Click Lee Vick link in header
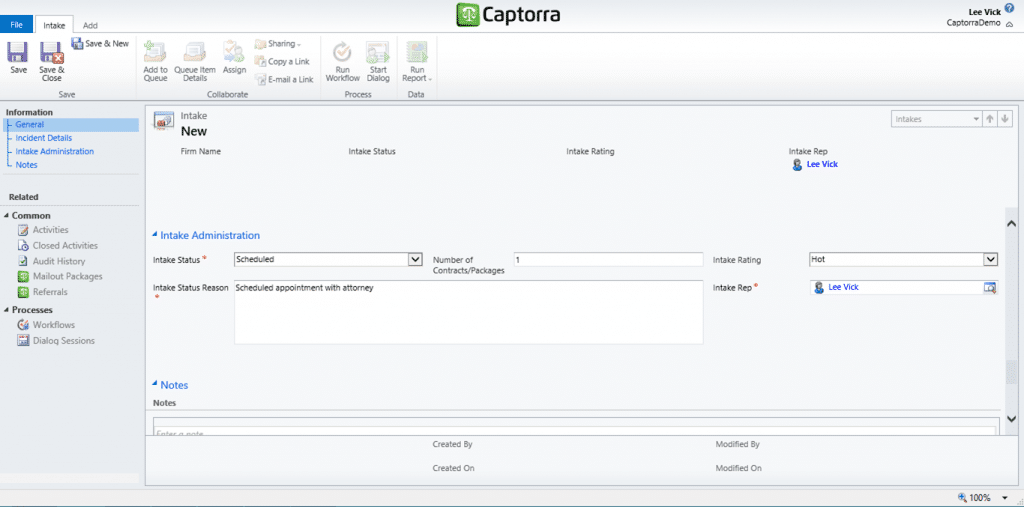 point(822,164)
